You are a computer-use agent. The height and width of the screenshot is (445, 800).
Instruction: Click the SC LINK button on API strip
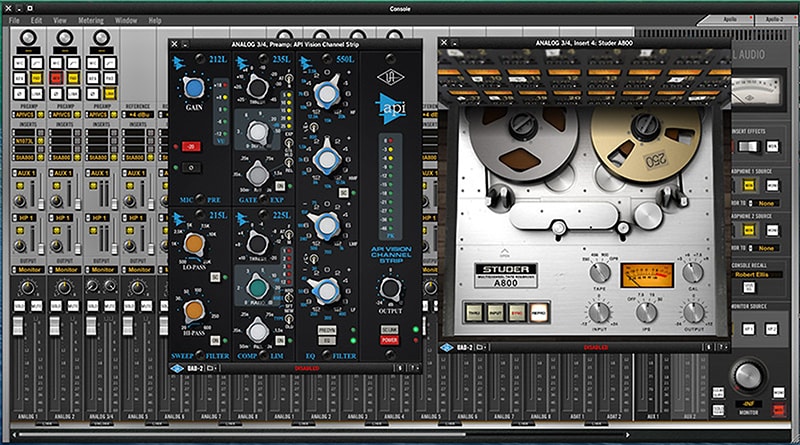click(x=389, y=330)
